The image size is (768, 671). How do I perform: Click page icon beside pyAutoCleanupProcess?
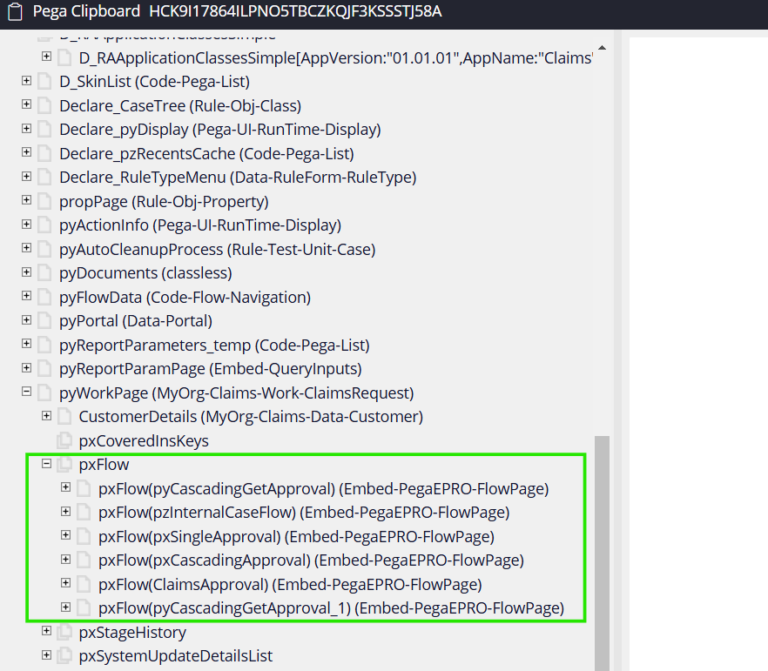(x=45, y=249)
